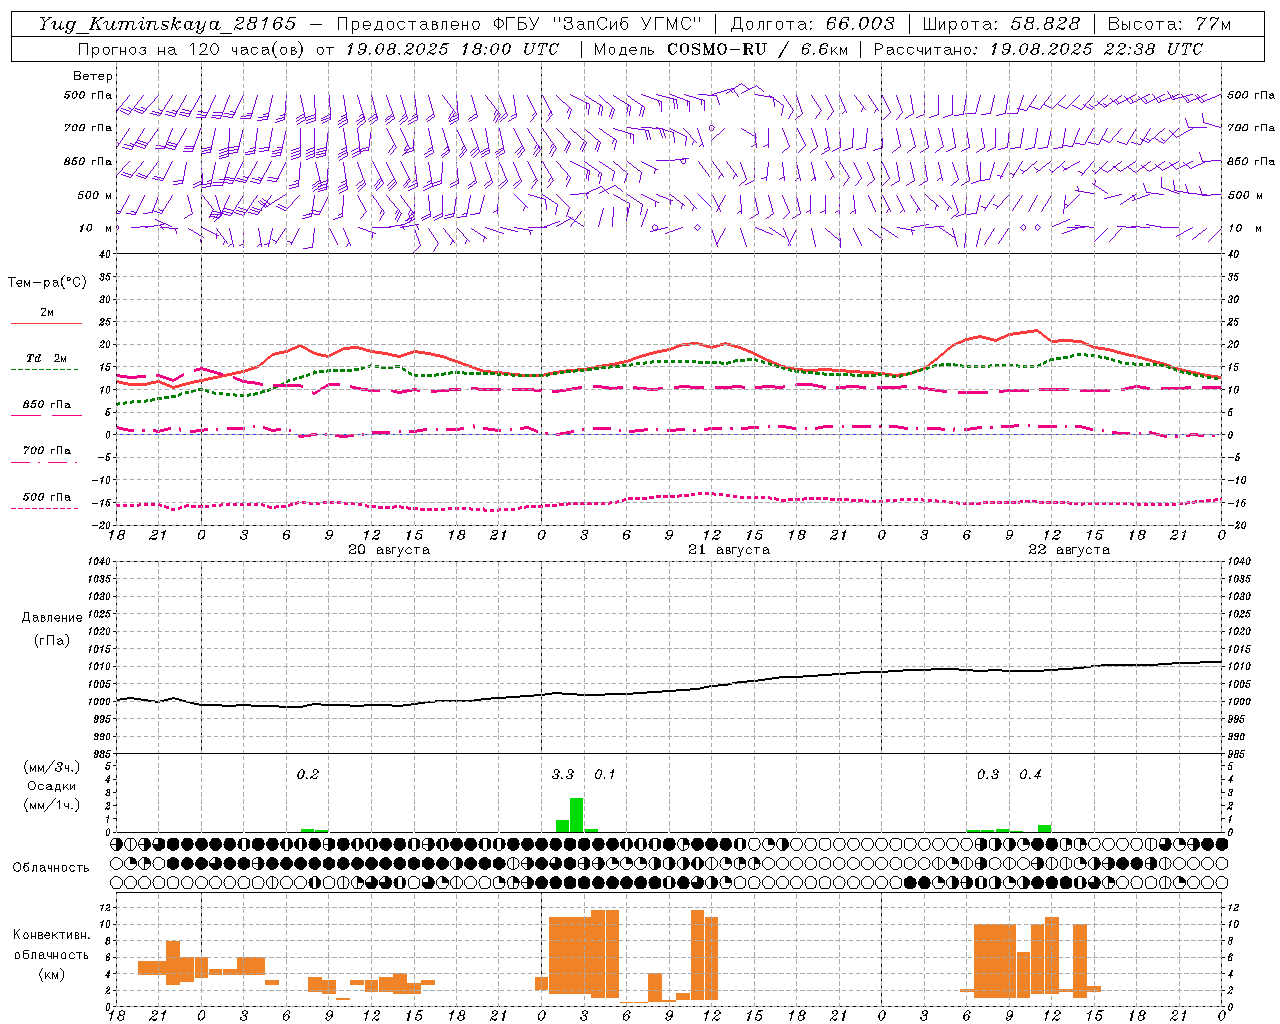This screenshot has height=1024, width=1280.
Task: Click the (мм/1ч.) unit label
Action: pos(51,805)
